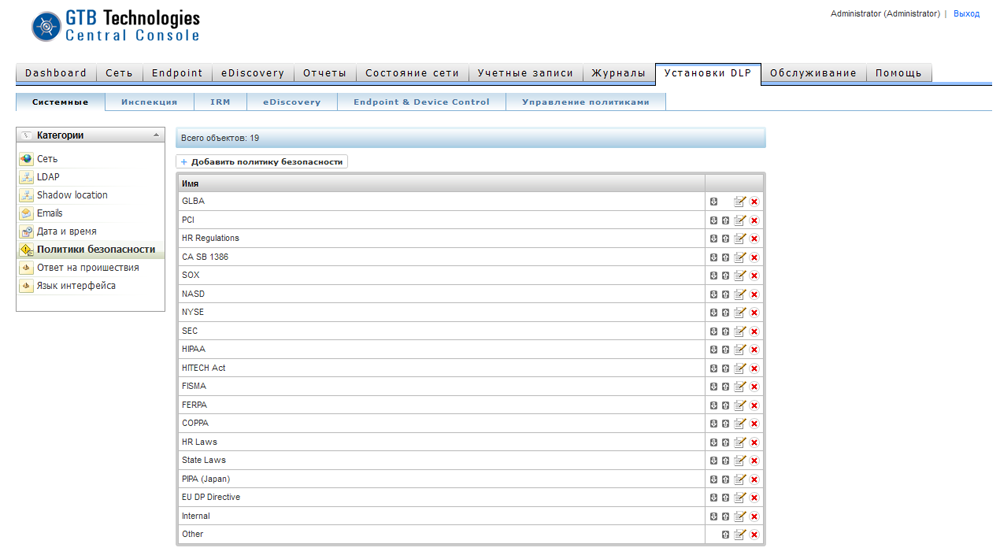1000x559 pixels.
Task: Delete the Internal policy
Action: click(754, 516)
